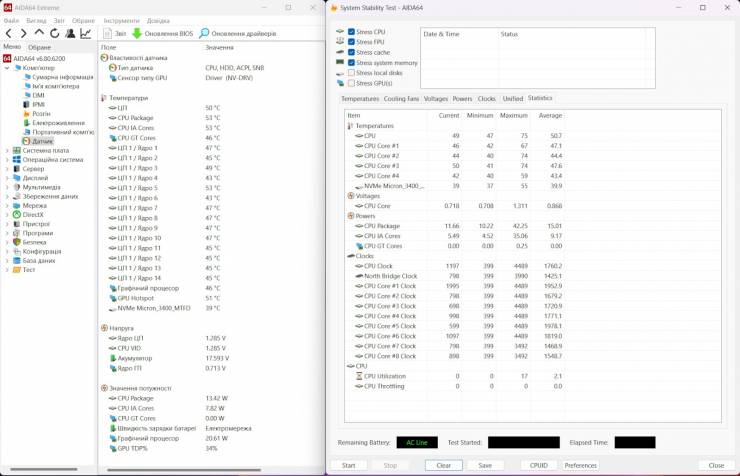
Task: Click the Up arrow in AIDA64 toolbar
Action: 39,33
